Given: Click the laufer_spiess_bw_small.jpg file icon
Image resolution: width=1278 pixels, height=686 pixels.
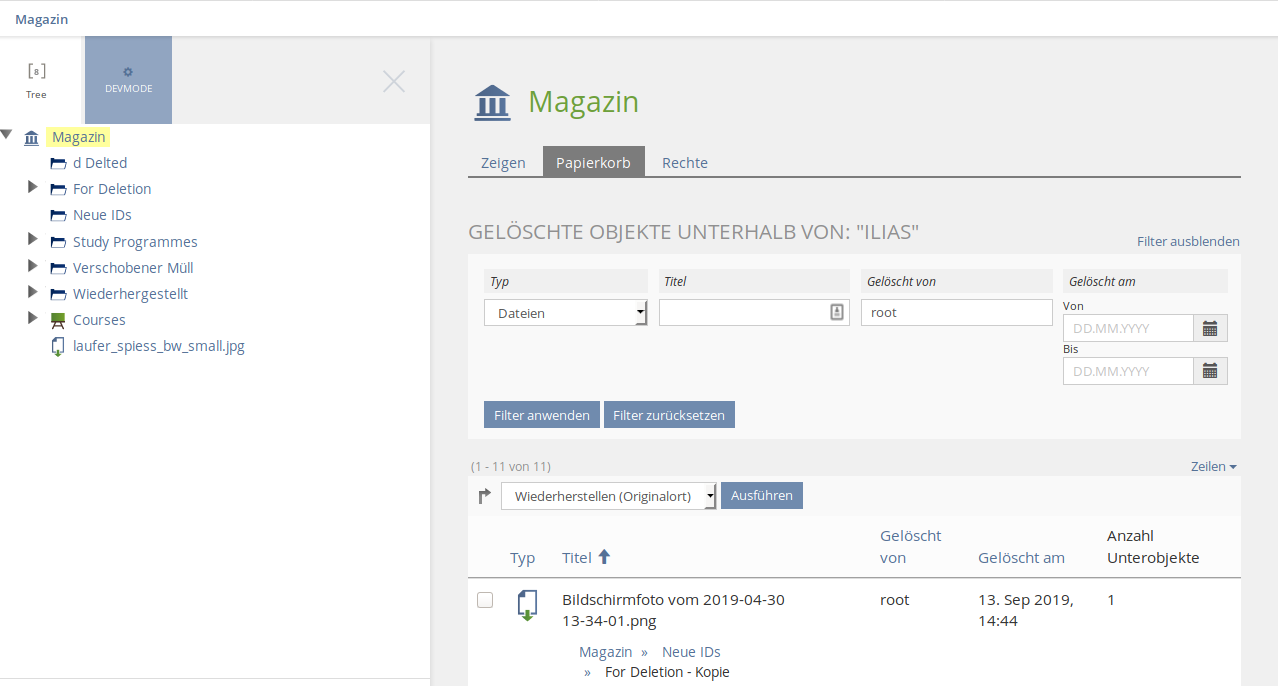Looking at the screenshot, I should (58, 347).
